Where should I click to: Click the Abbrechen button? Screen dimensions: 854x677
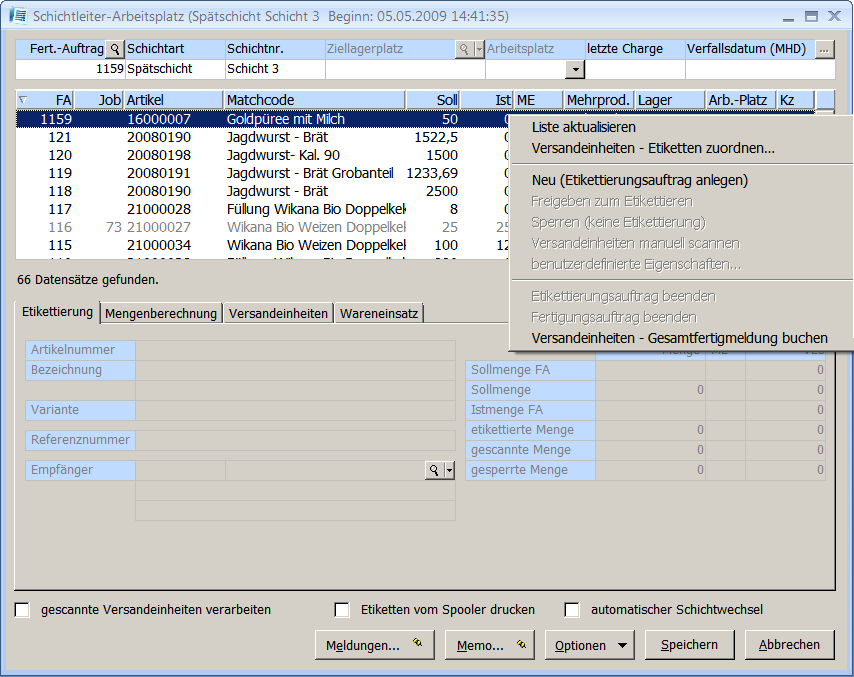[x=789, y=645]
